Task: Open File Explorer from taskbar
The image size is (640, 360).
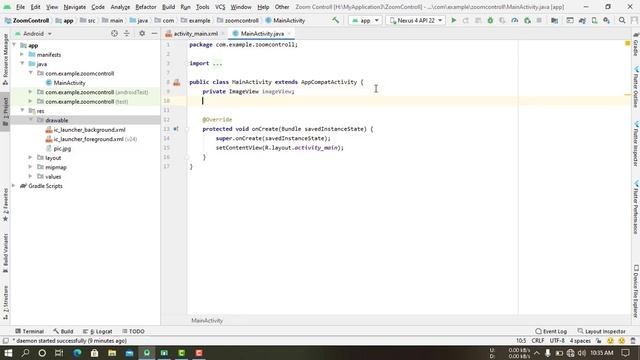Action: coord(112,353)
